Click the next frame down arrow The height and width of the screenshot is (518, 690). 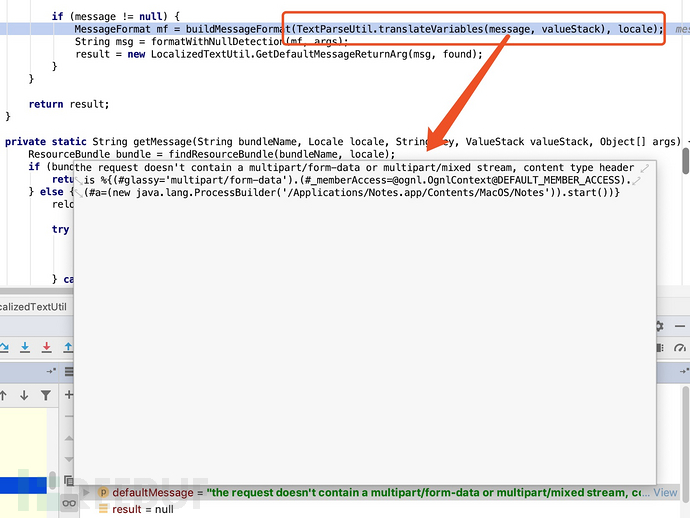click(x=24, y=395)
